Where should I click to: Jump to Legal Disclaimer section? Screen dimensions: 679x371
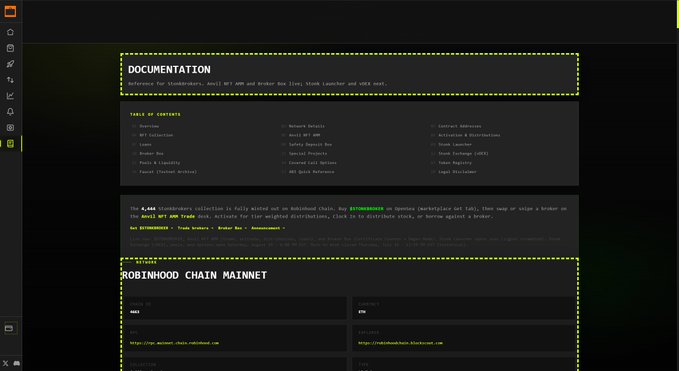point(457,171)
